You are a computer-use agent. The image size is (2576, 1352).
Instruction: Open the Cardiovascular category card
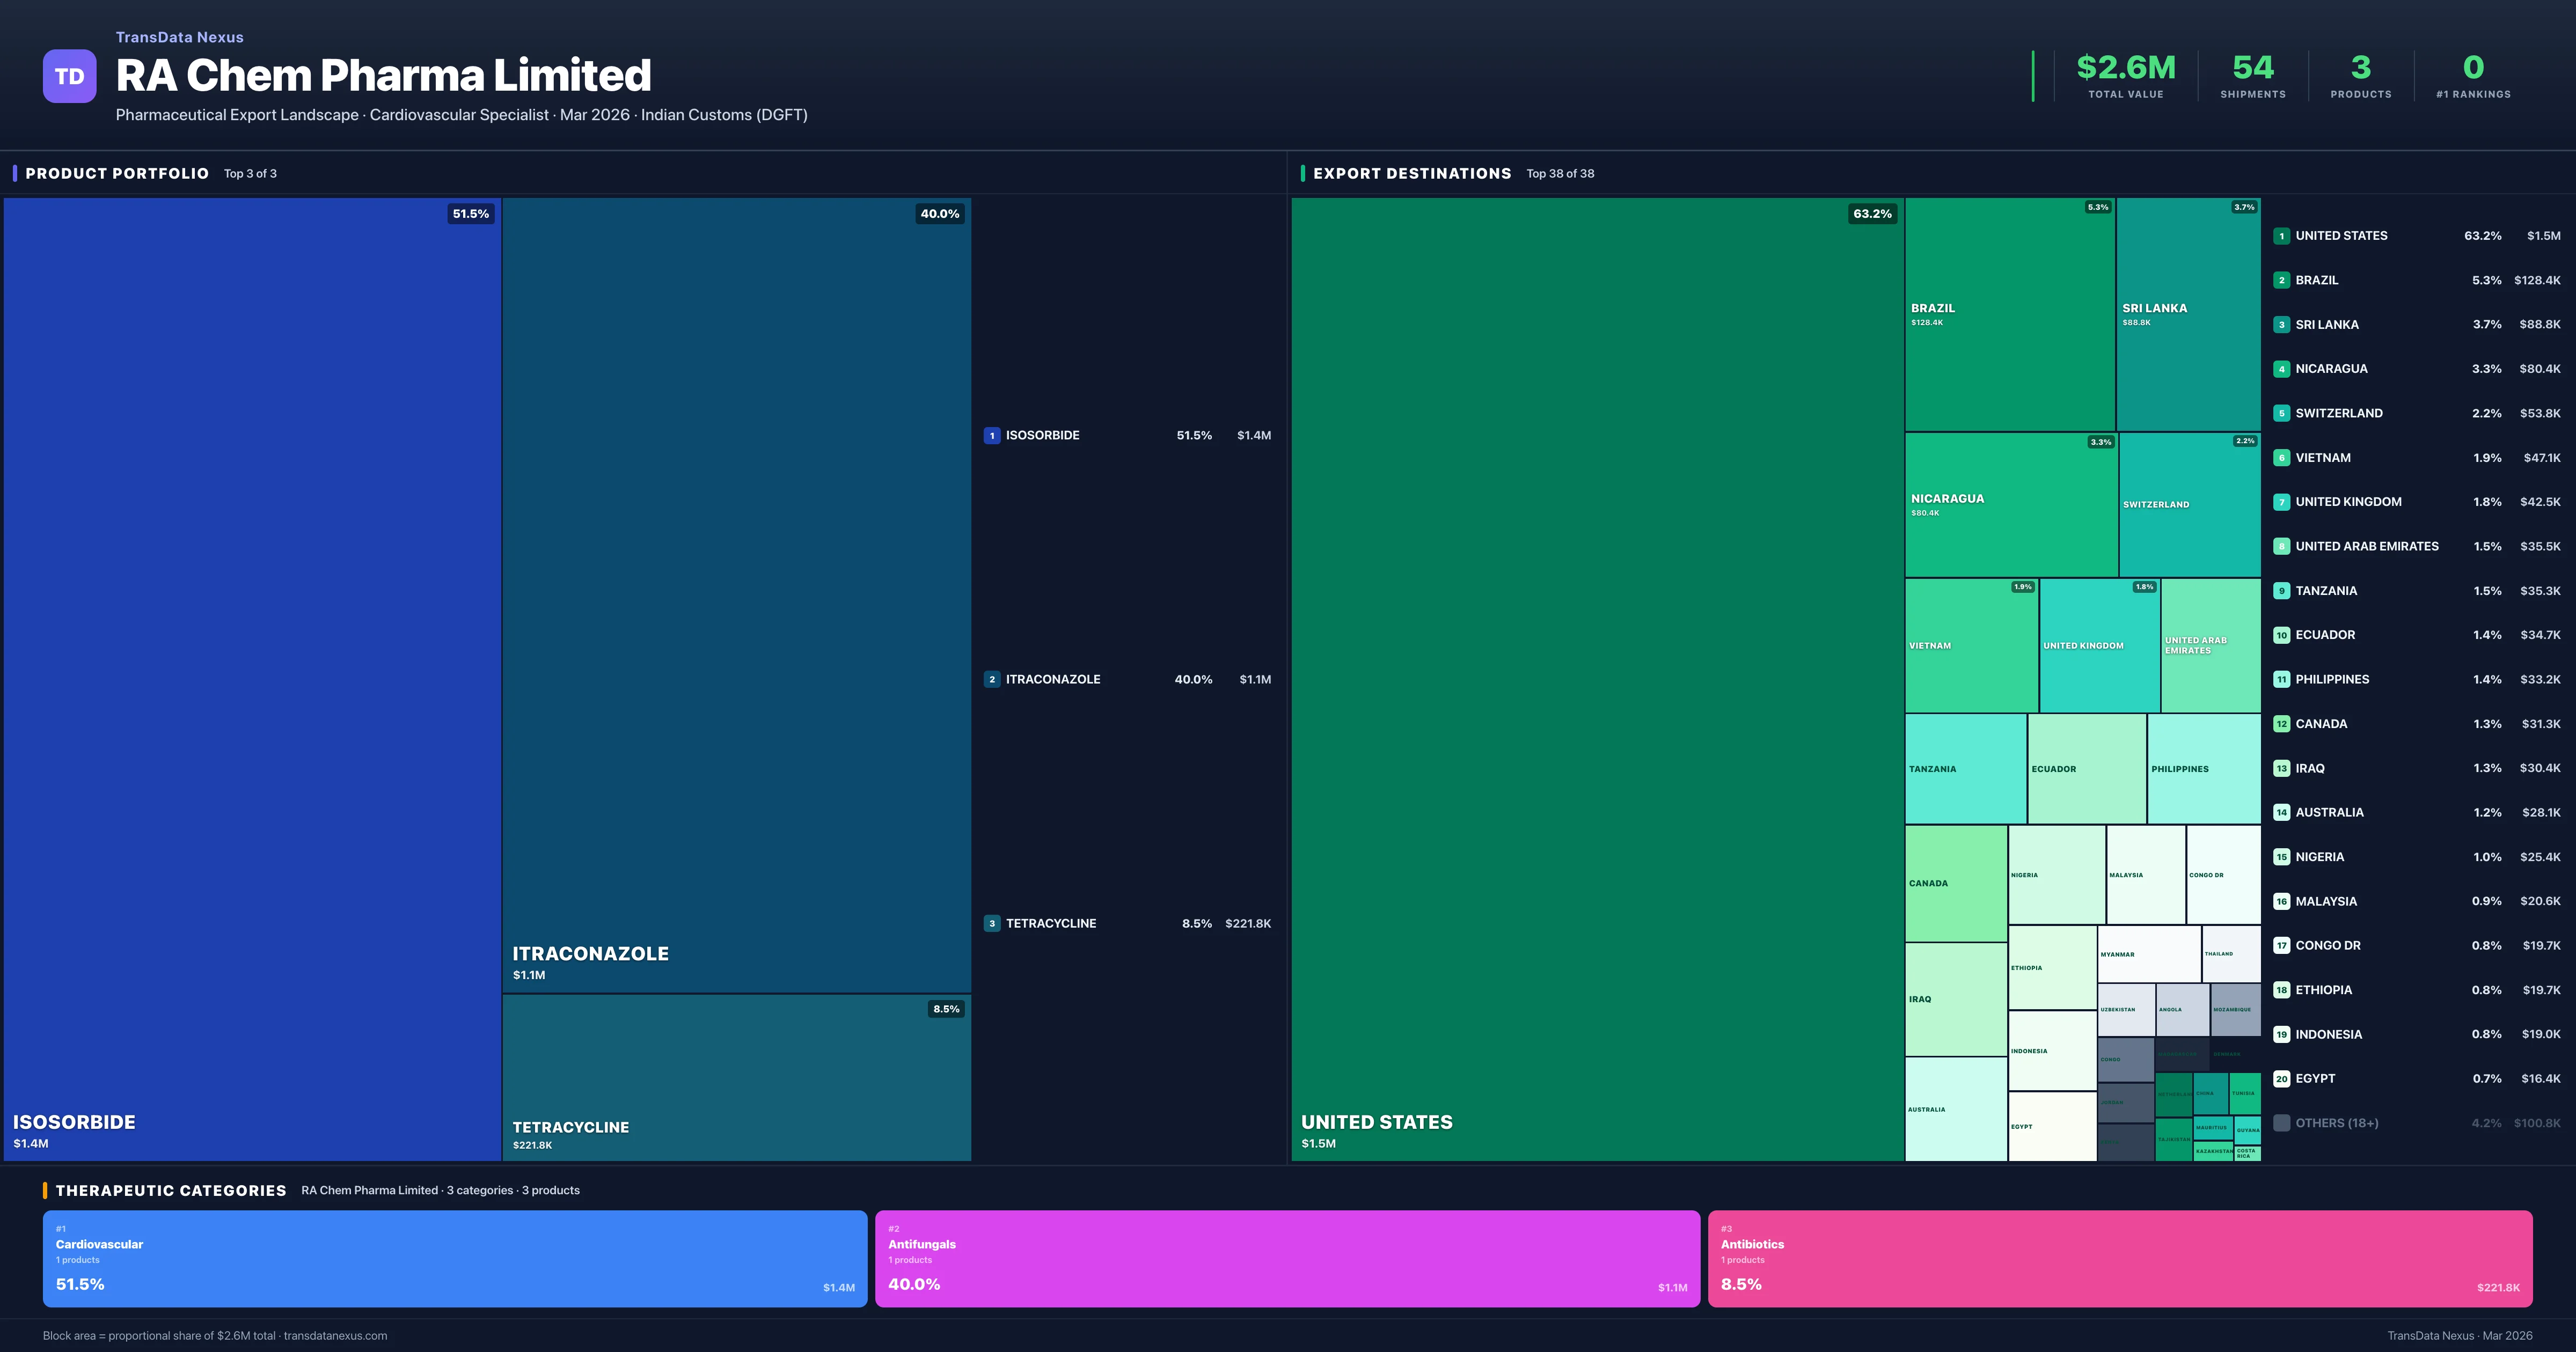pos(454,1258)
